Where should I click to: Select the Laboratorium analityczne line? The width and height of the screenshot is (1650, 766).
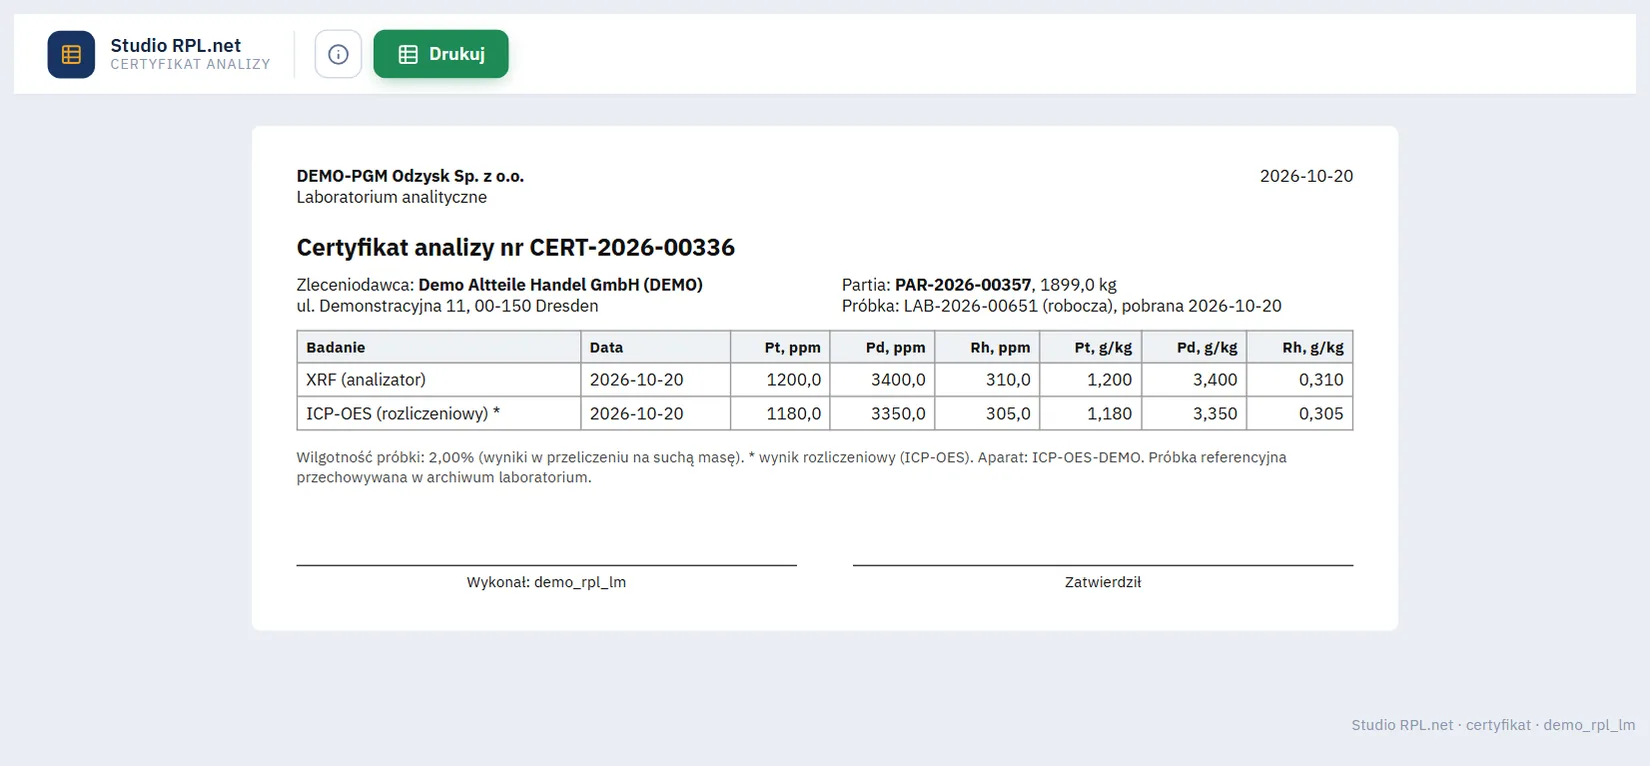pyautogui.click(x=392, y=197)
